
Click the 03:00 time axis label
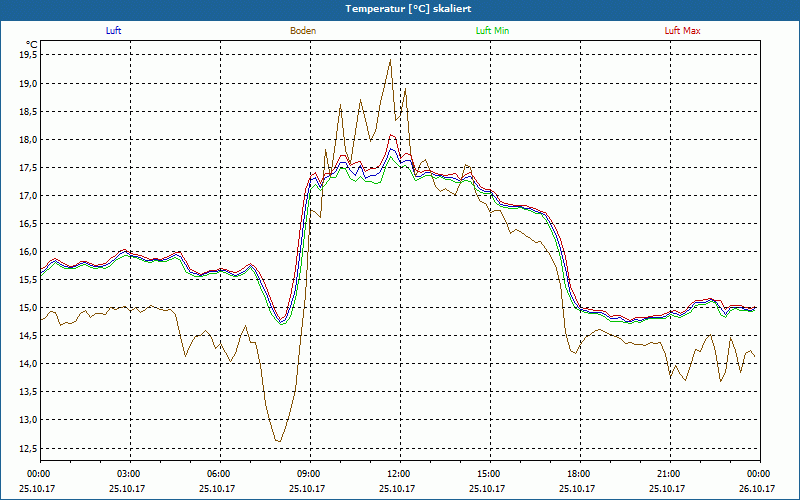(x=128, y=474)
